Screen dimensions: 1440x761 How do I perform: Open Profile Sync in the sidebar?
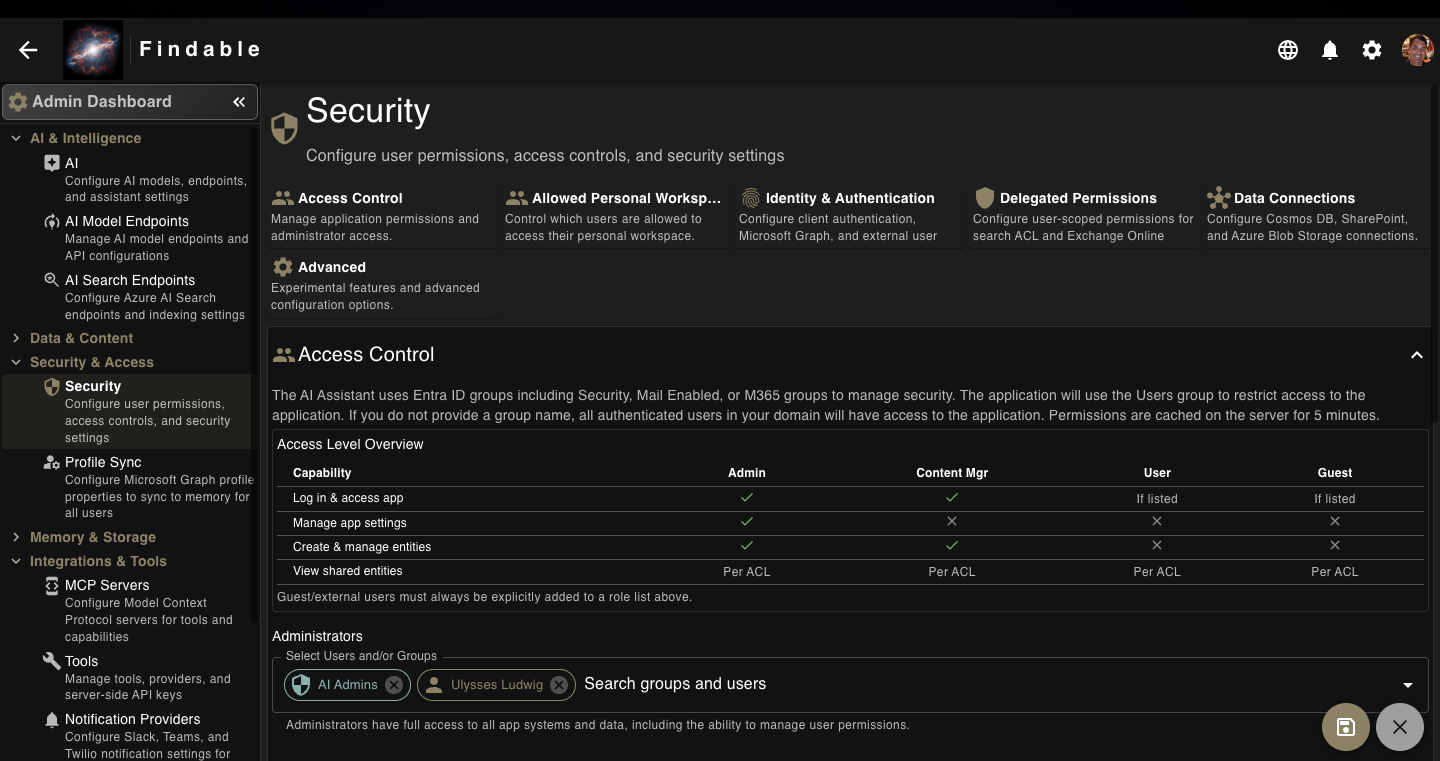click(x=128, y=487)
